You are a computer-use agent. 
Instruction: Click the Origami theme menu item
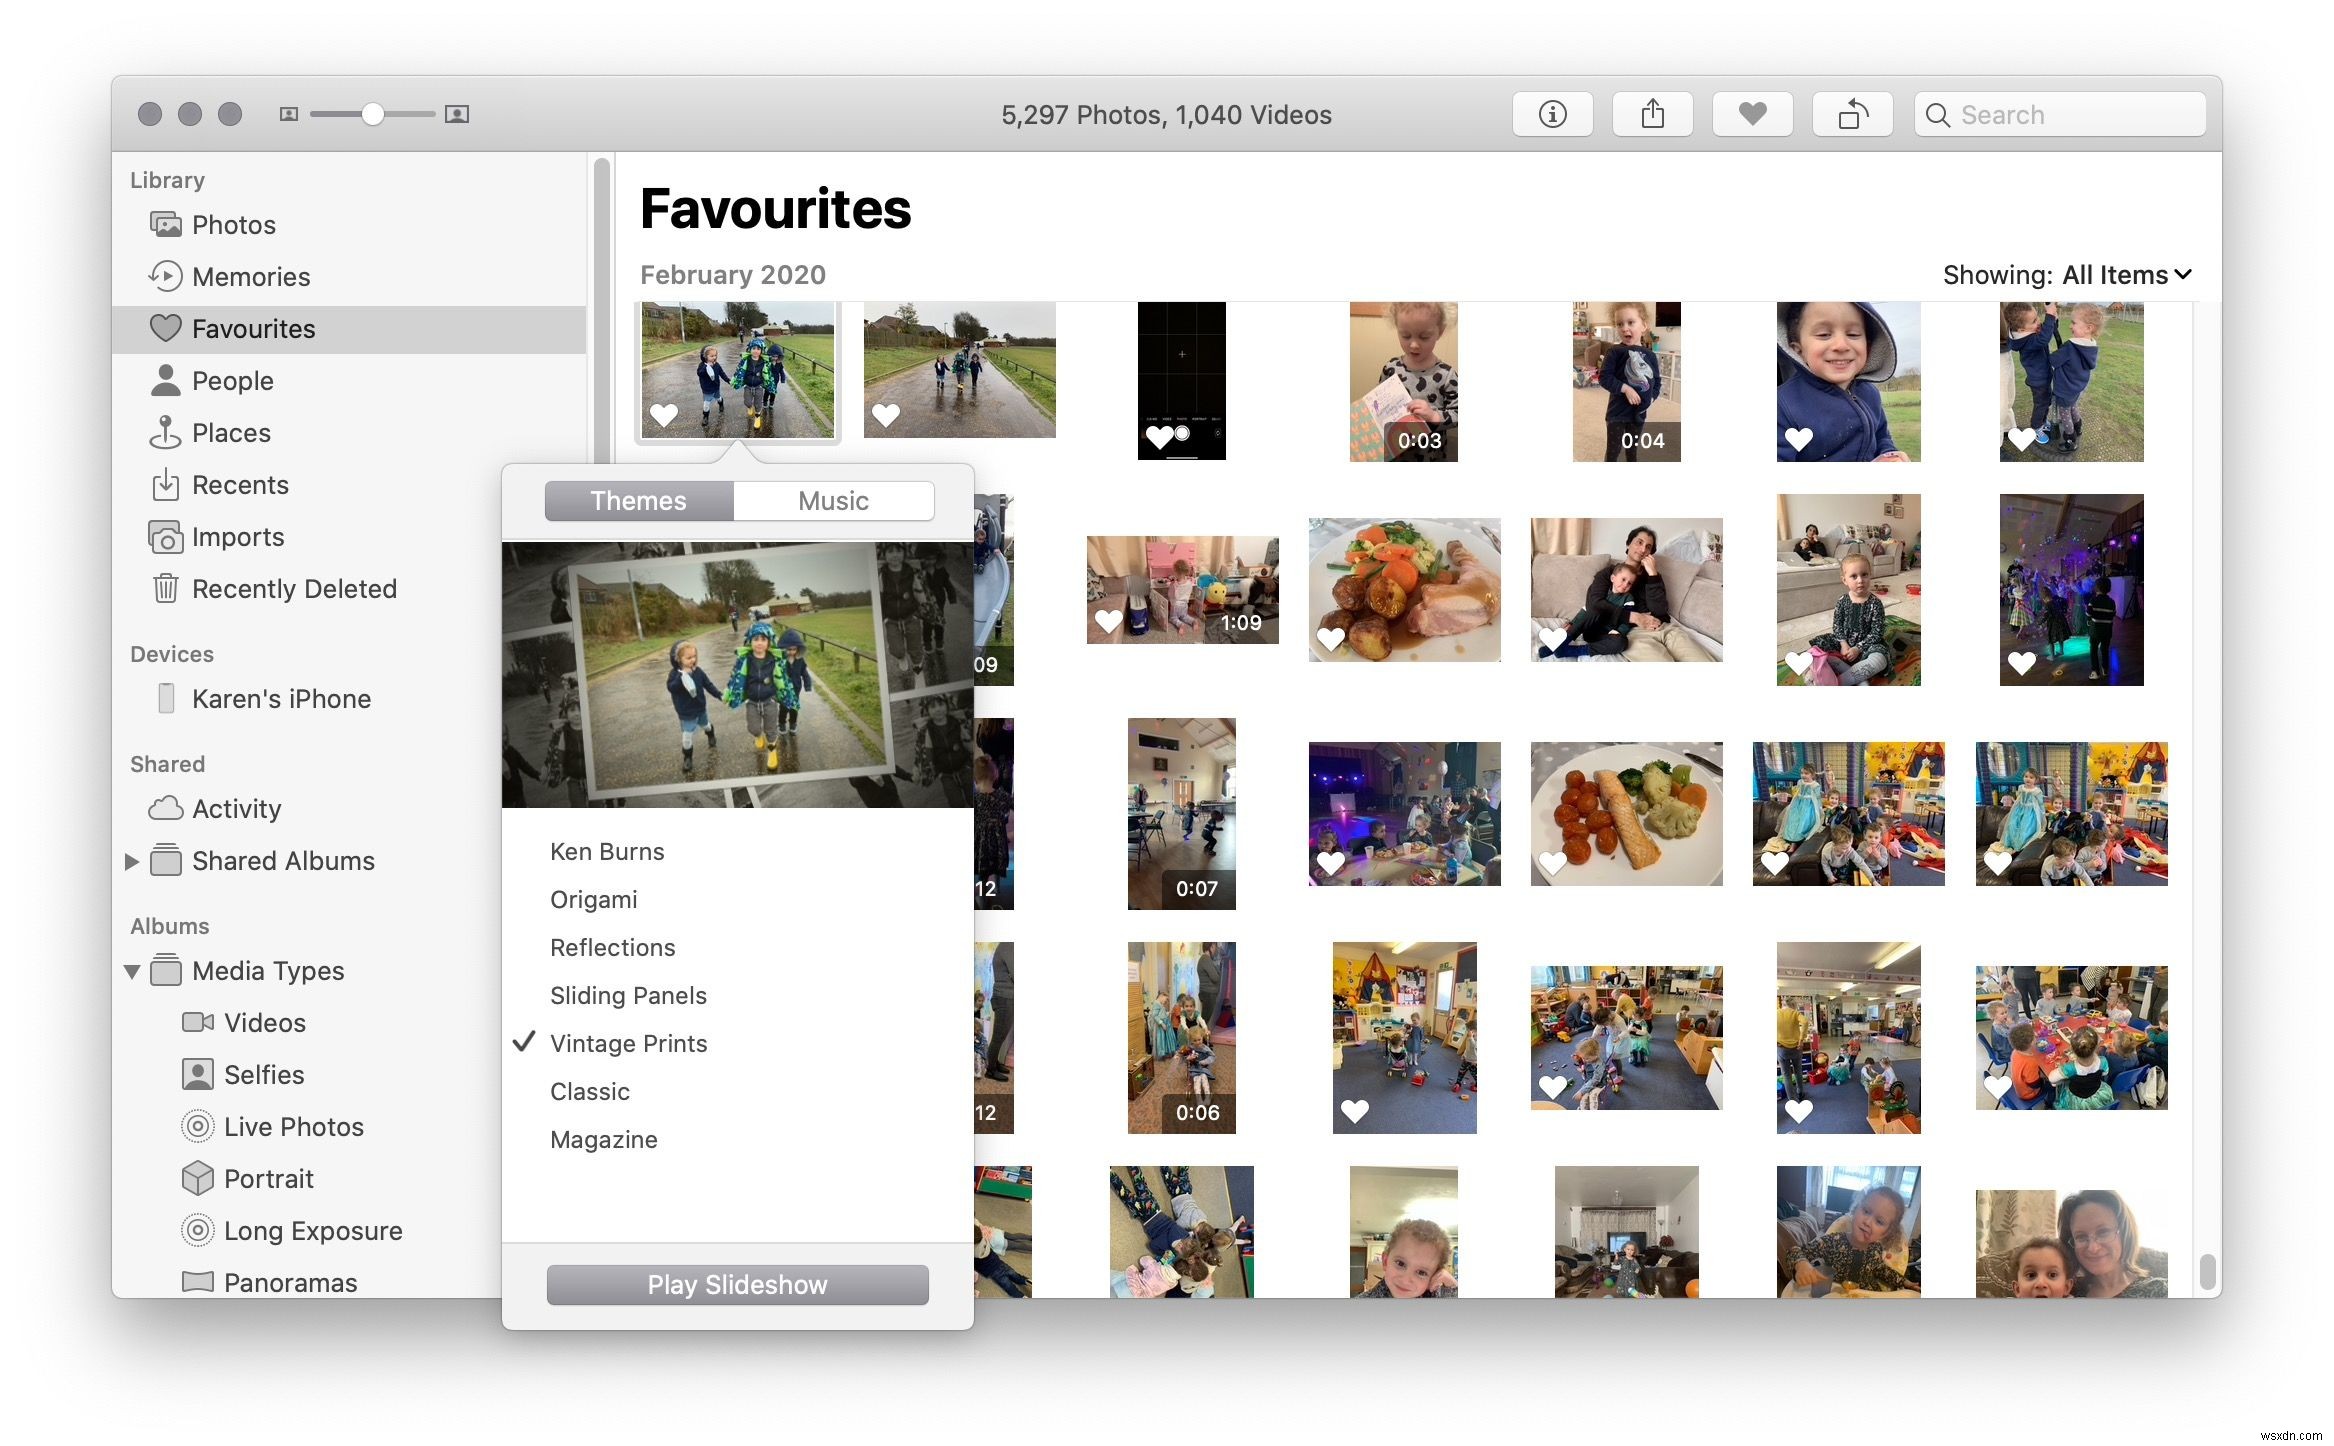pyautogui.click(x=595, y=899)
